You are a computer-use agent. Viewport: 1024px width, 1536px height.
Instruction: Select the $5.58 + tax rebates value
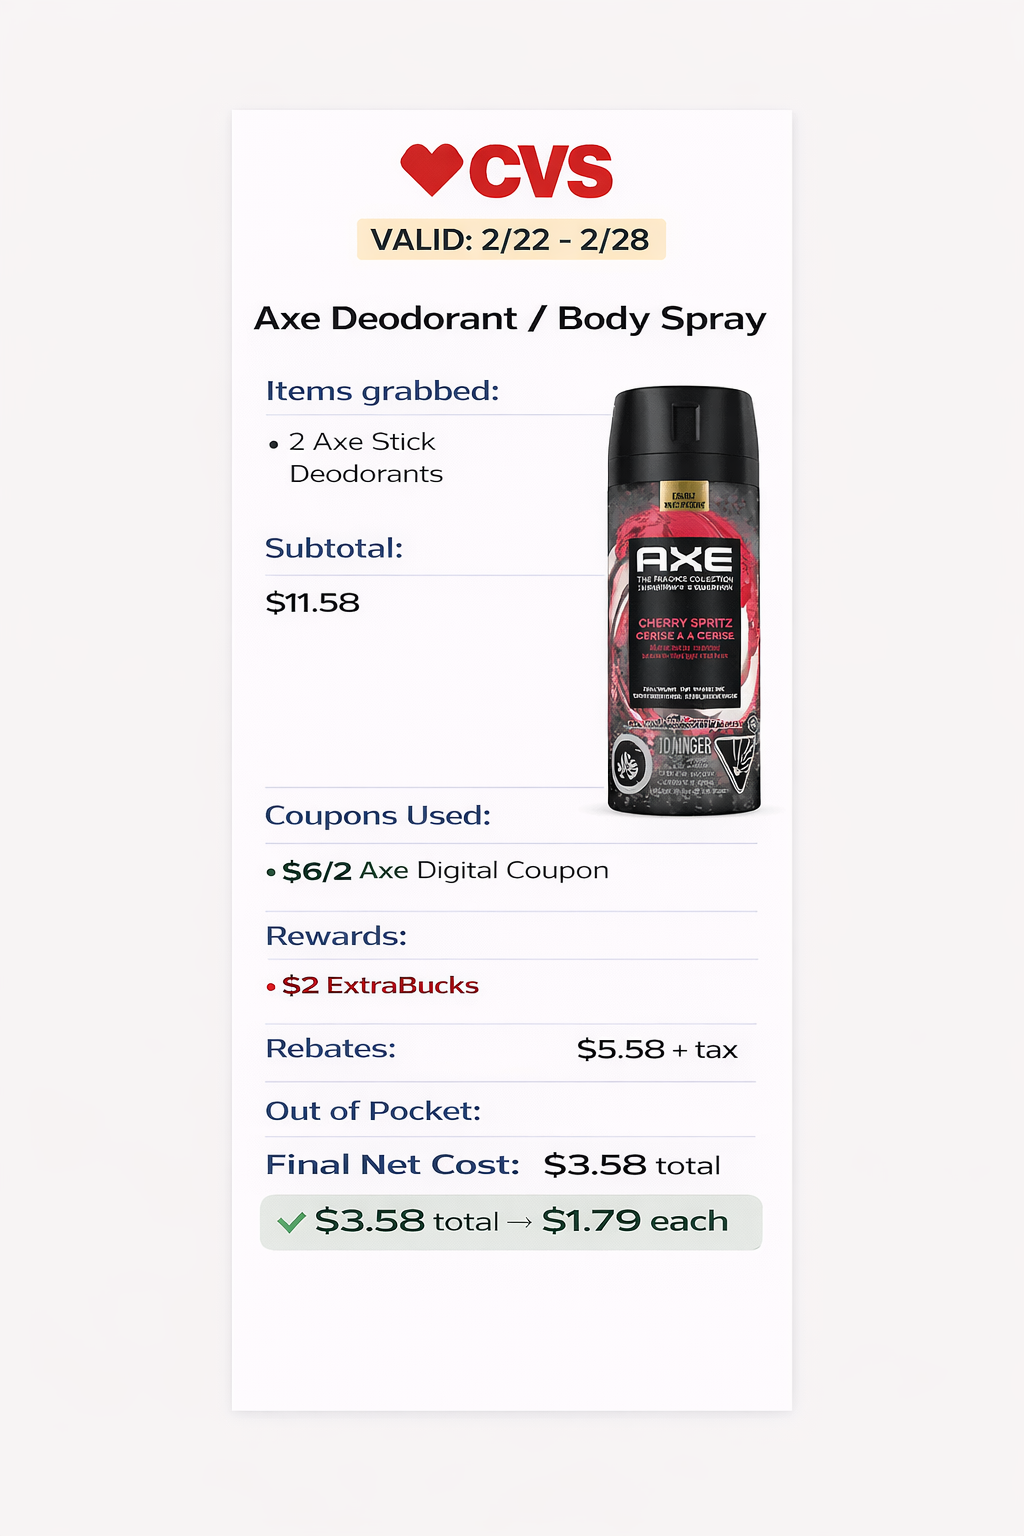(657, 1049)
